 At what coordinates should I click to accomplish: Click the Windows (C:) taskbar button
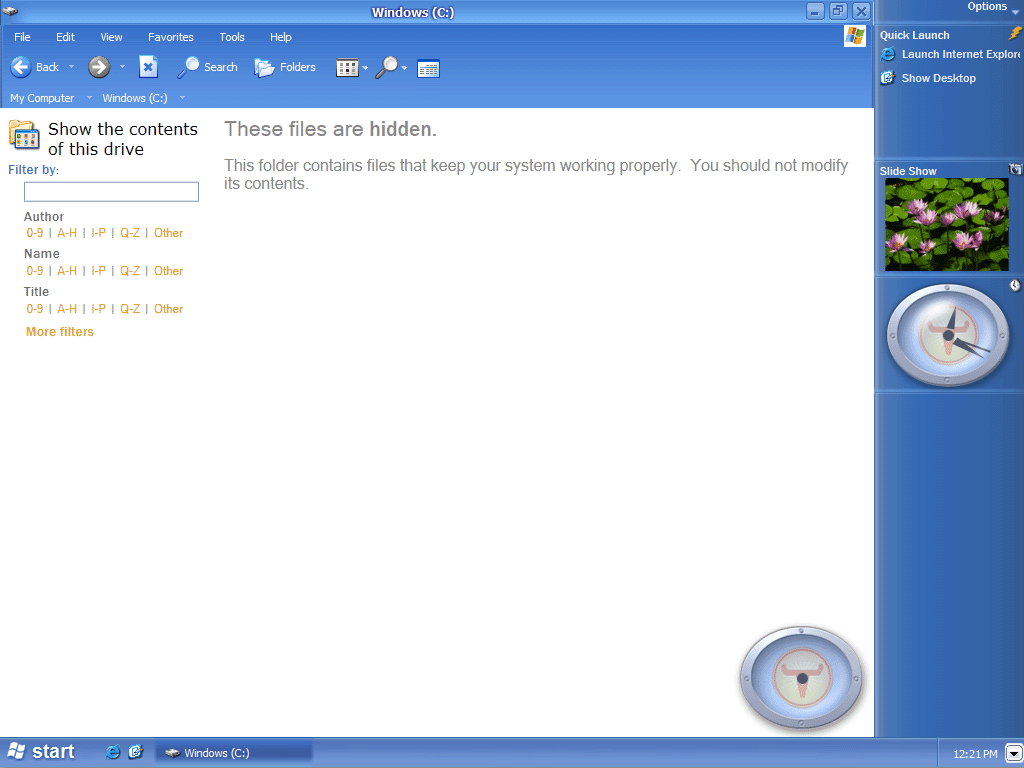click(234, 753)
